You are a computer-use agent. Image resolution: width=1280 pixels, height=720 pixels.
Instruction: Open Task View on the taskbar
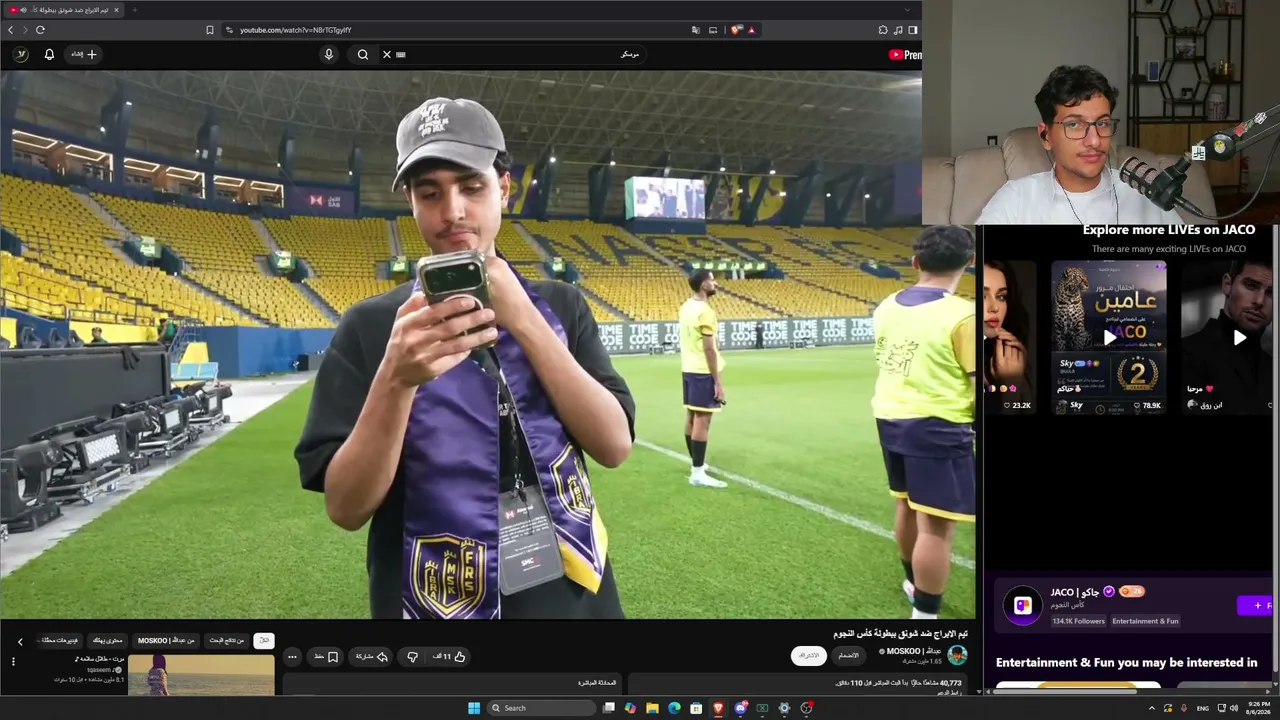tap(608, 708)
